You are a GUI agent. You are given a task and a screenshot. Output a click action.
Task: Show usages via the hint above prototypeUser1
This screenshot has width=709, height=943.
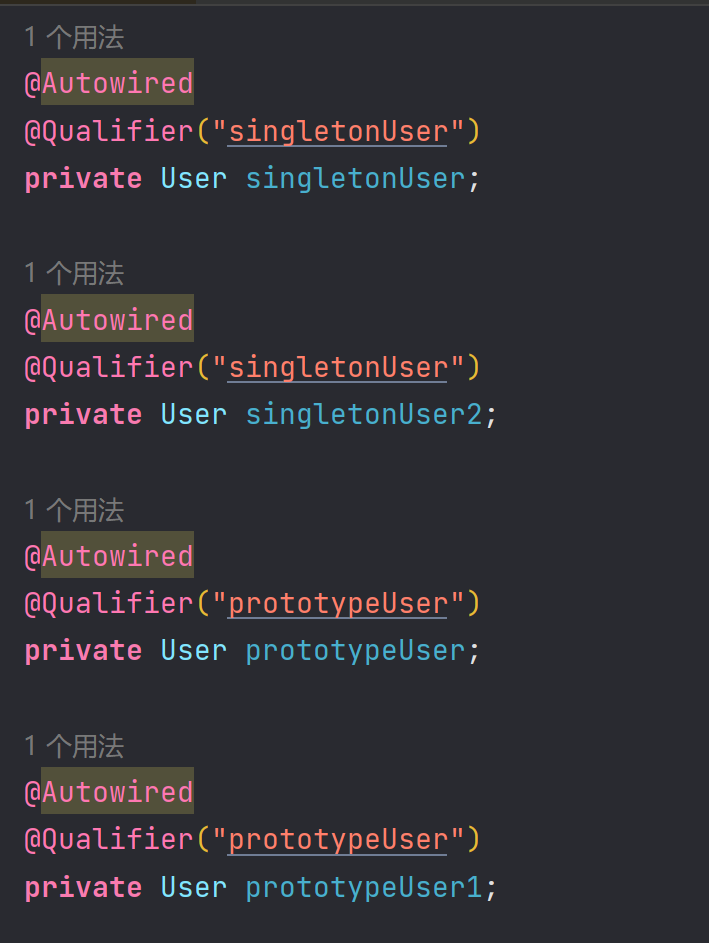[75, 746]
